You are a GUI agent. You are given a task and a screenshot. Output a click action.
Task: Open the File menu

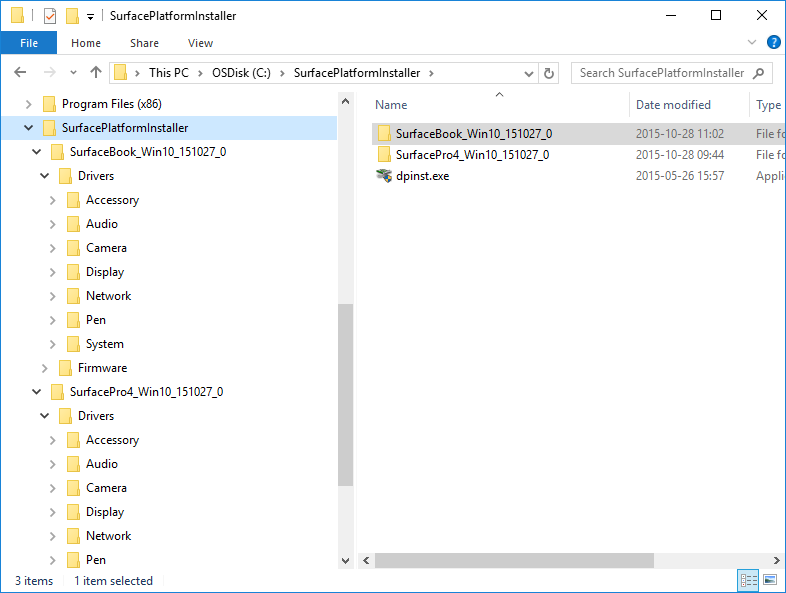[29, 43]
